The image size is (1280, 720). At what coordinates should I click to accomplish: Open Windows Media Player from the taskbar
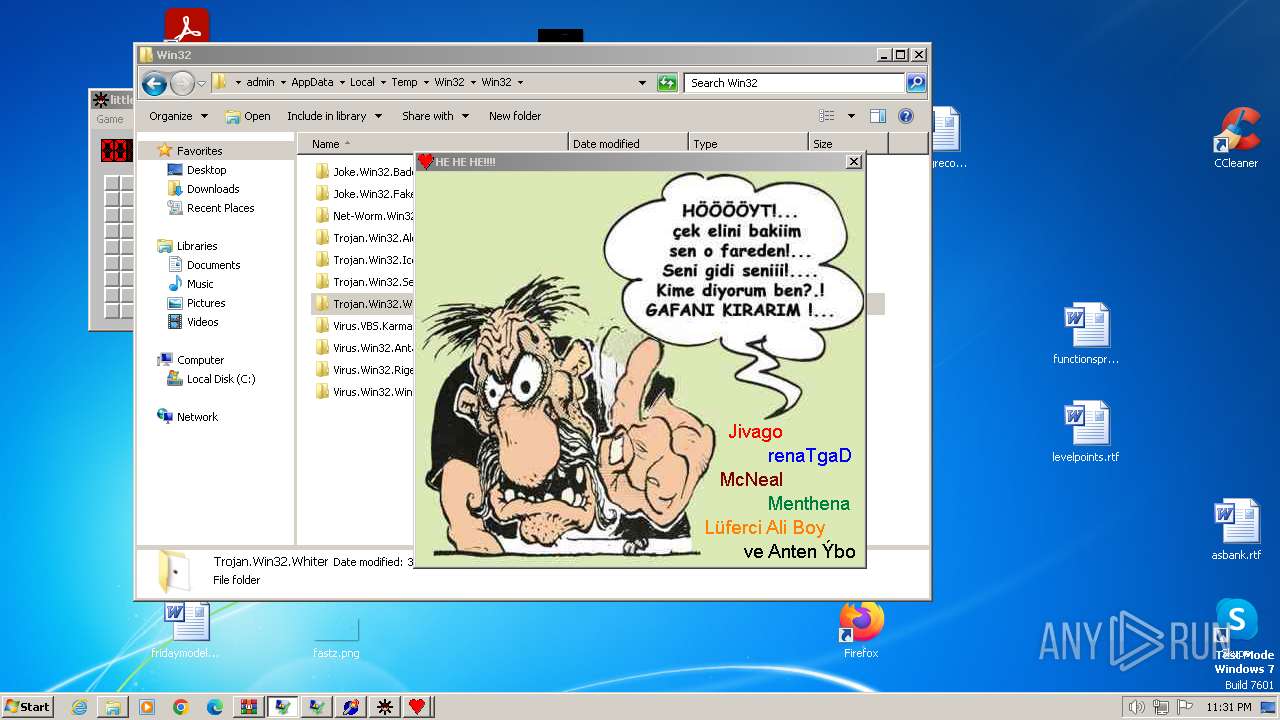147,707
